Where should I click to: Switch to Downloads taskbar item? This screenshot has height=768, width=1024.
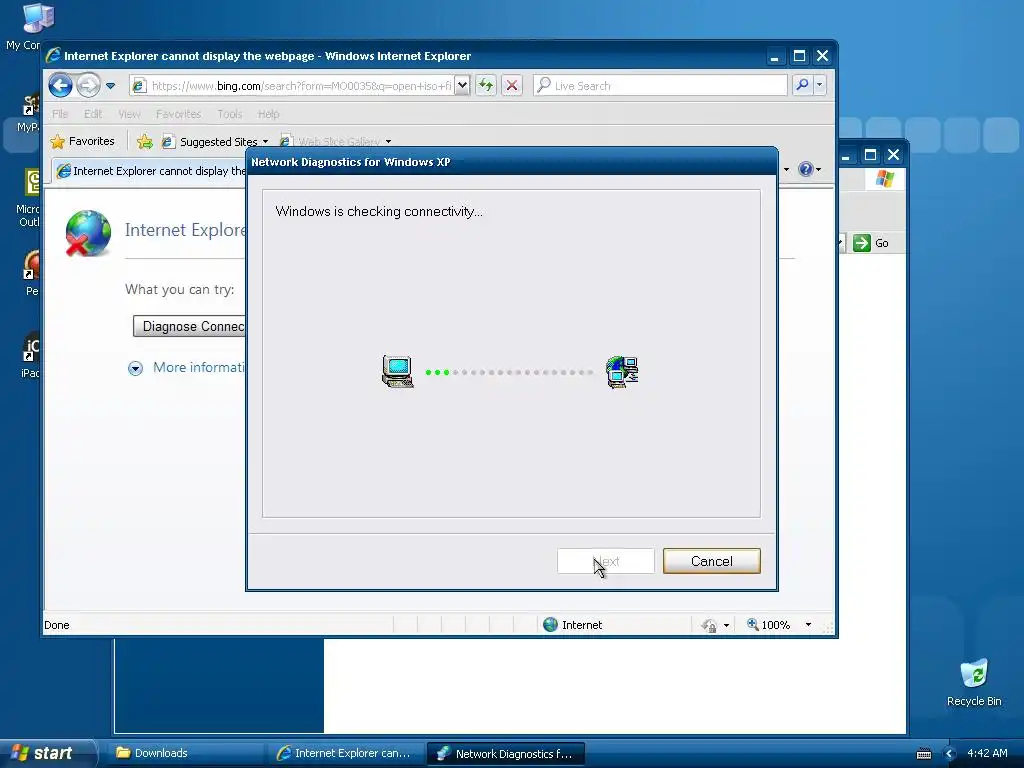pyautogui.click(x=185, y=753)
